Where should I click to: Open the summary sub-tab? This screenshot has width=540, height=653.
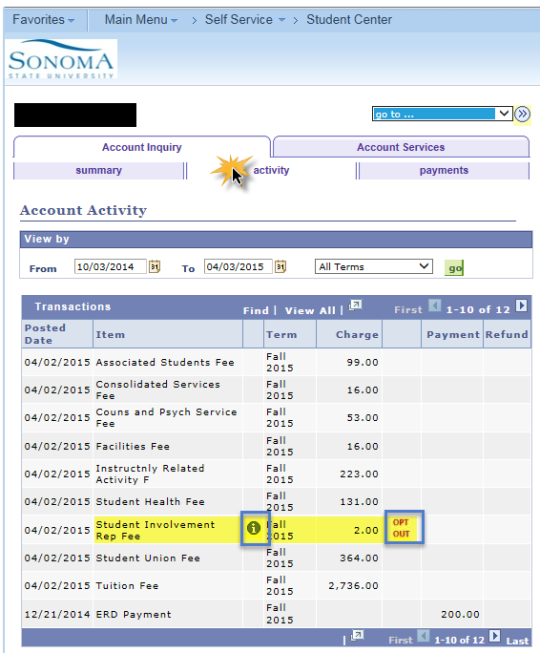click(x=99, y=170)
